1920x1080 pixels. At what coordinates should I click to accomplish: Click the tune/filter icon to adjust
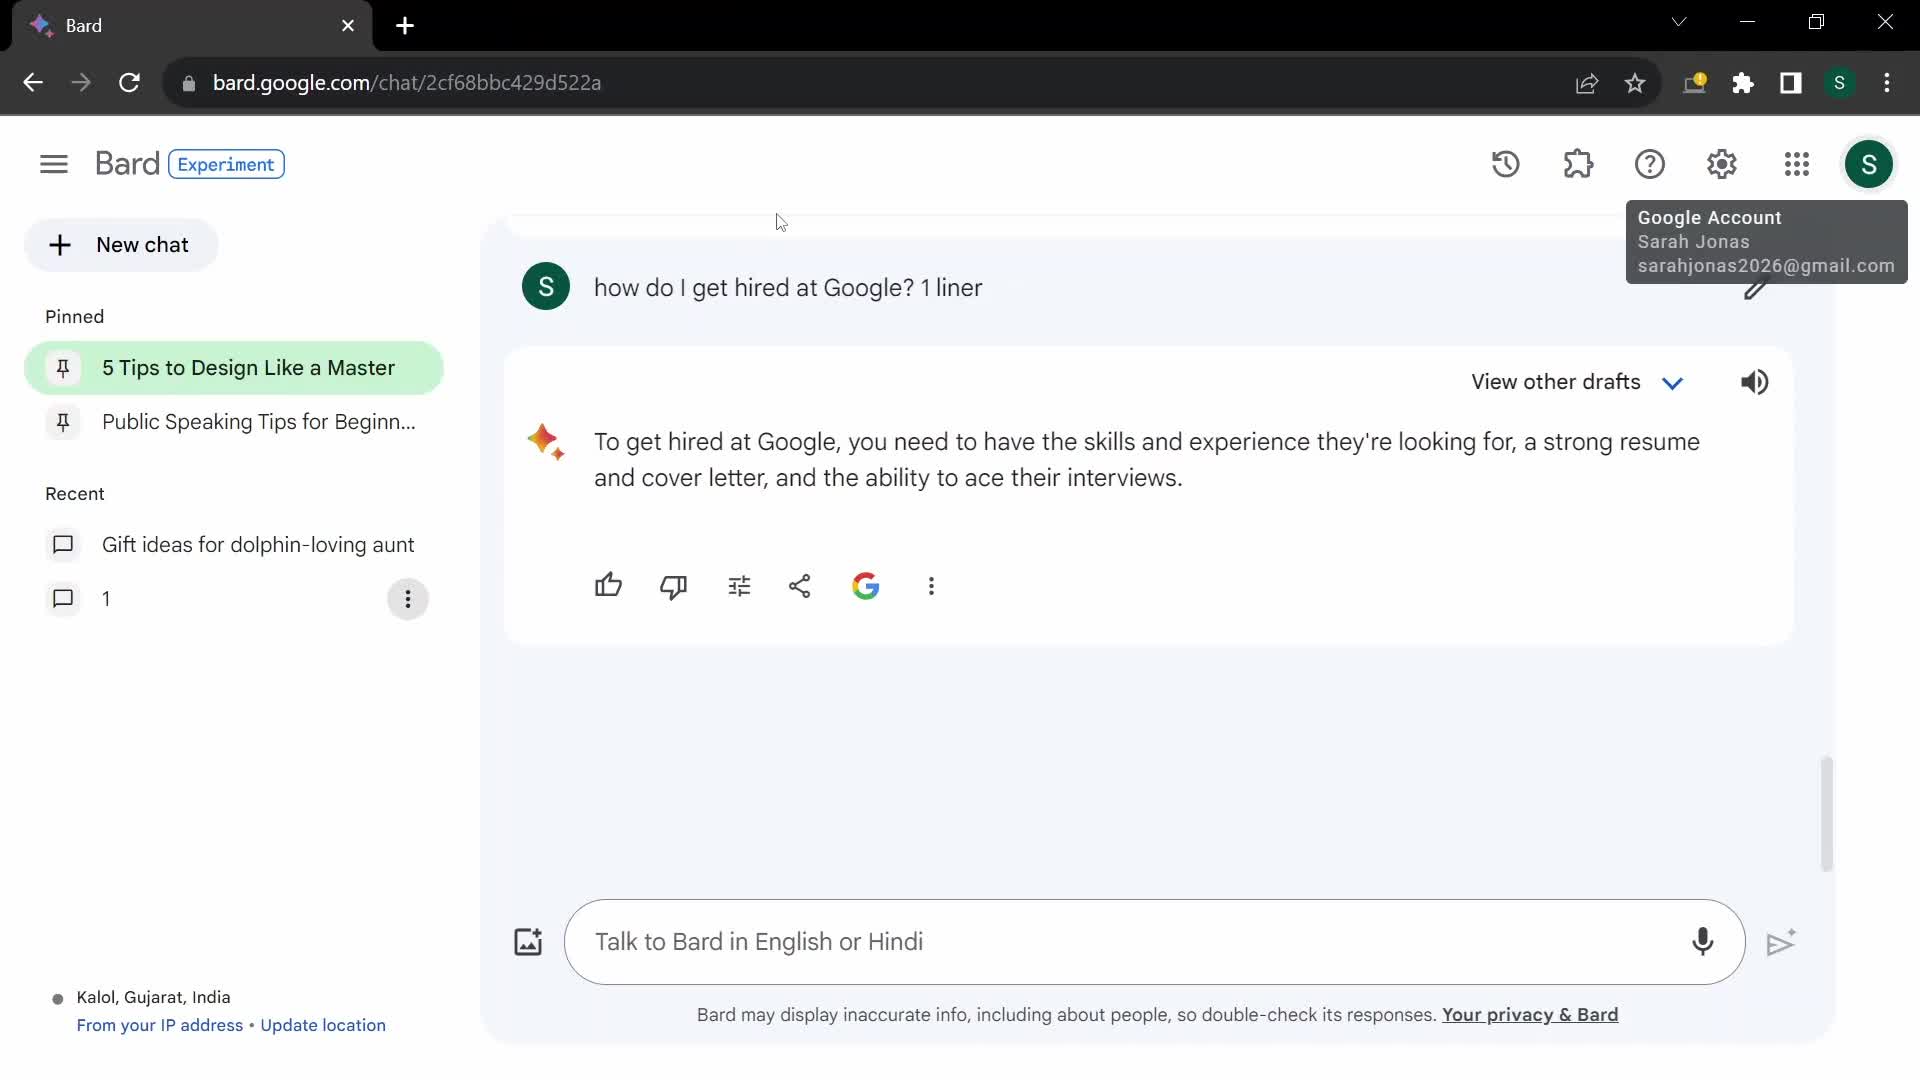coord(738,585)
